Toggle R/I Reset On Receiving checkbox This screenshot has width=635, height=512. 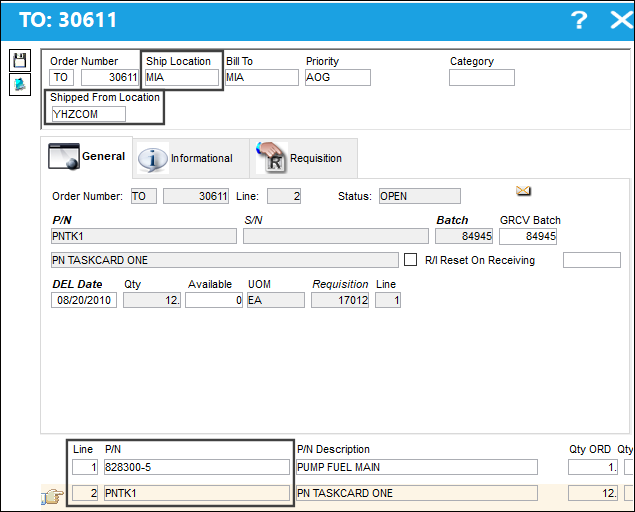point(410,260)
